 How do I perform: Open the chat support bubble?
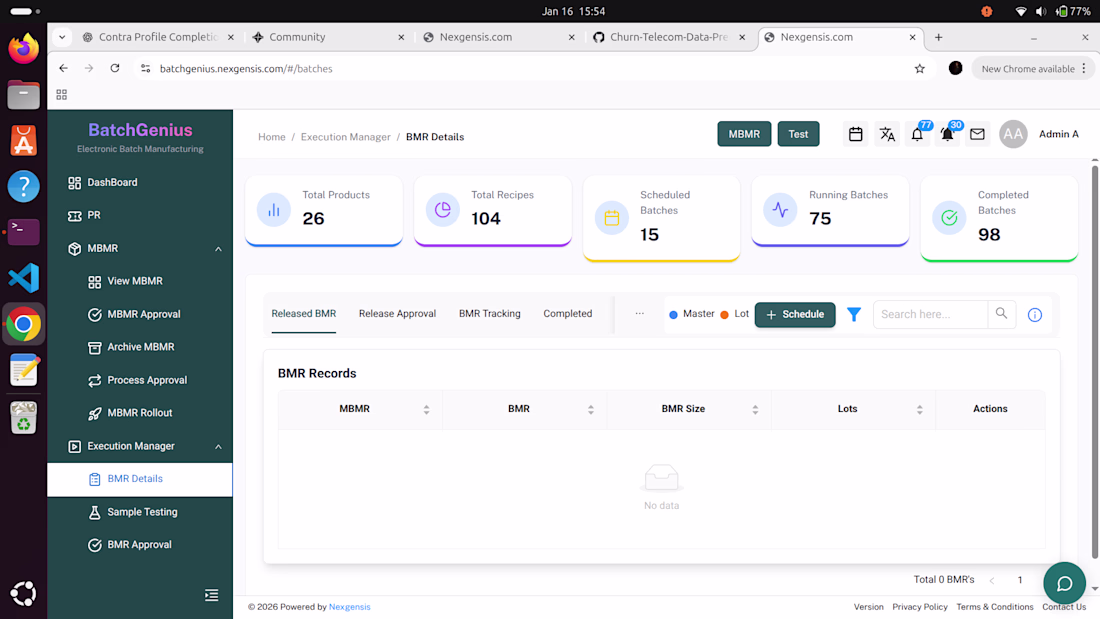click(1064, 583)
